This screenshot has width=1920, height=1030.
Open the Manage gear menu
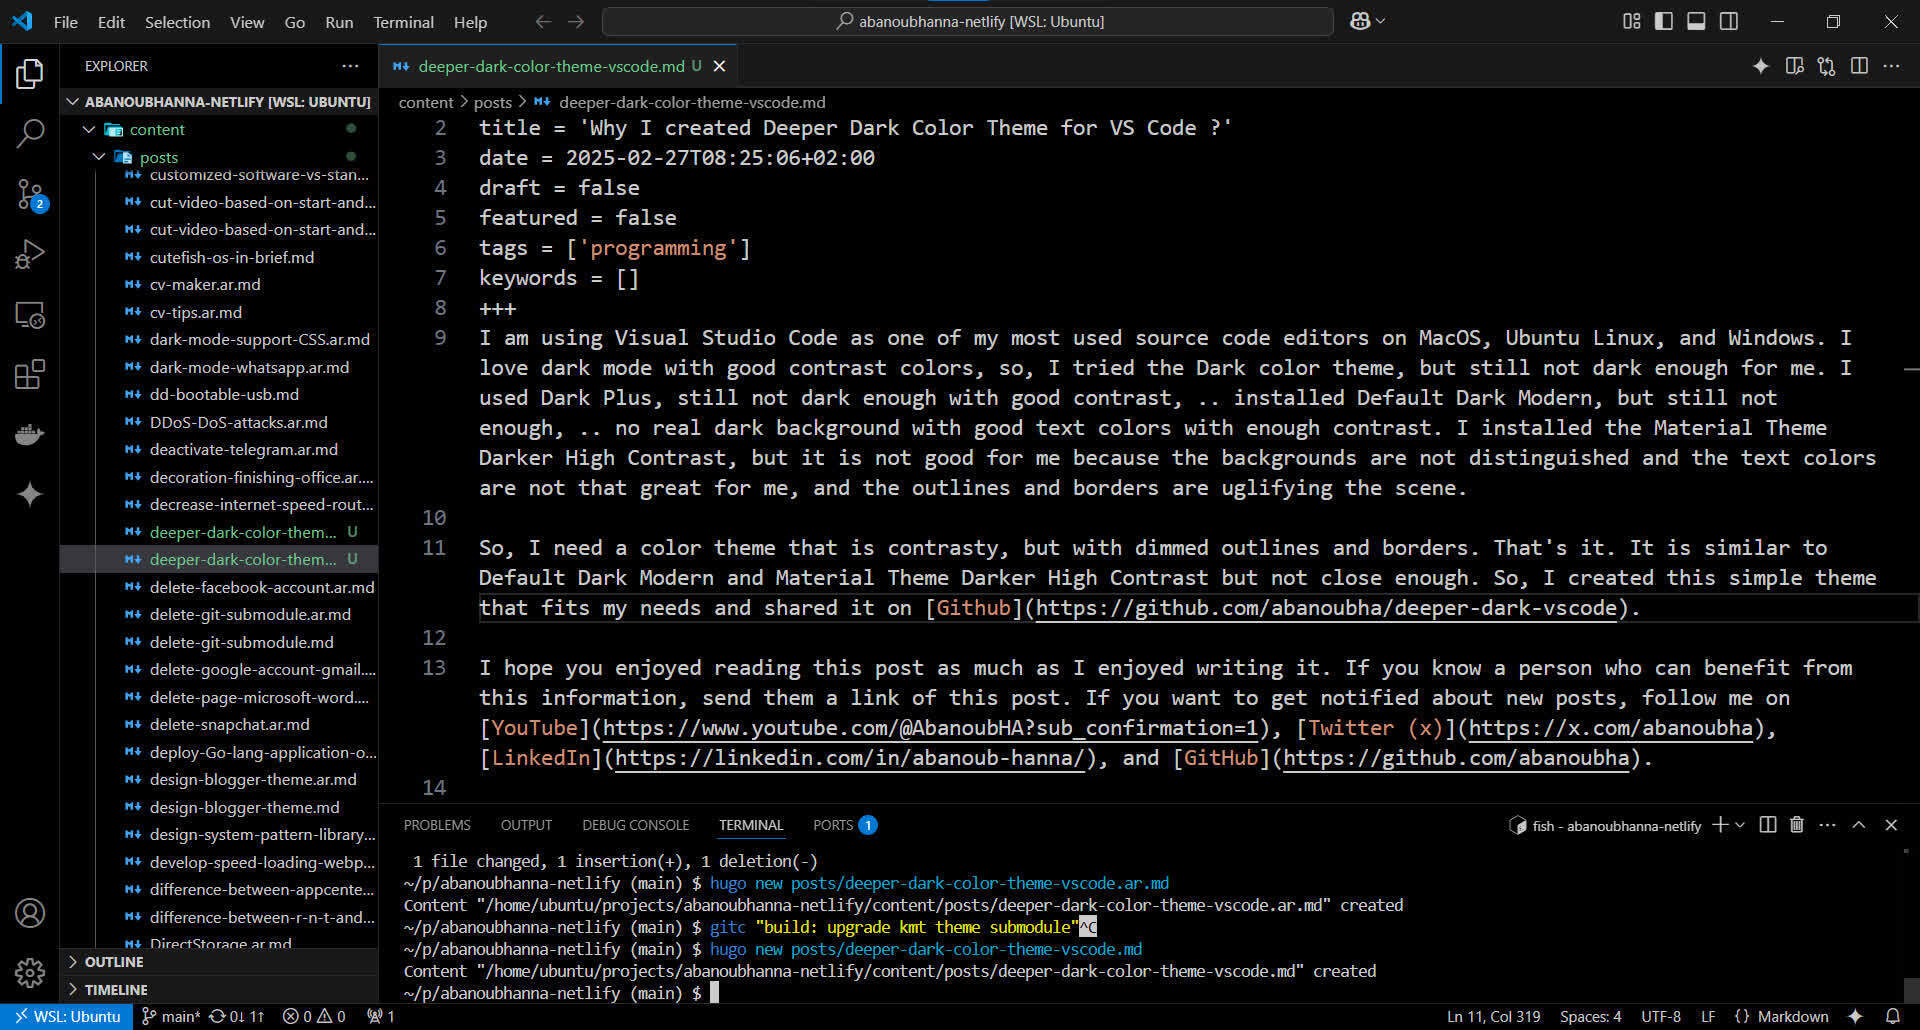pos(30,972)
